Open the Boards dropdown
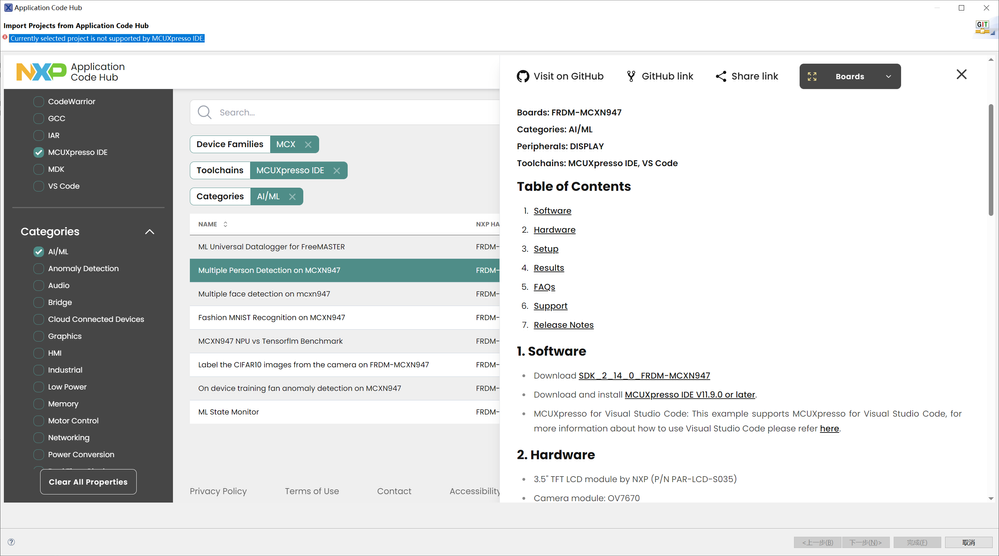The width and height of the screenshot is (999, 556). pyautogui.click(x=850, y=76)
